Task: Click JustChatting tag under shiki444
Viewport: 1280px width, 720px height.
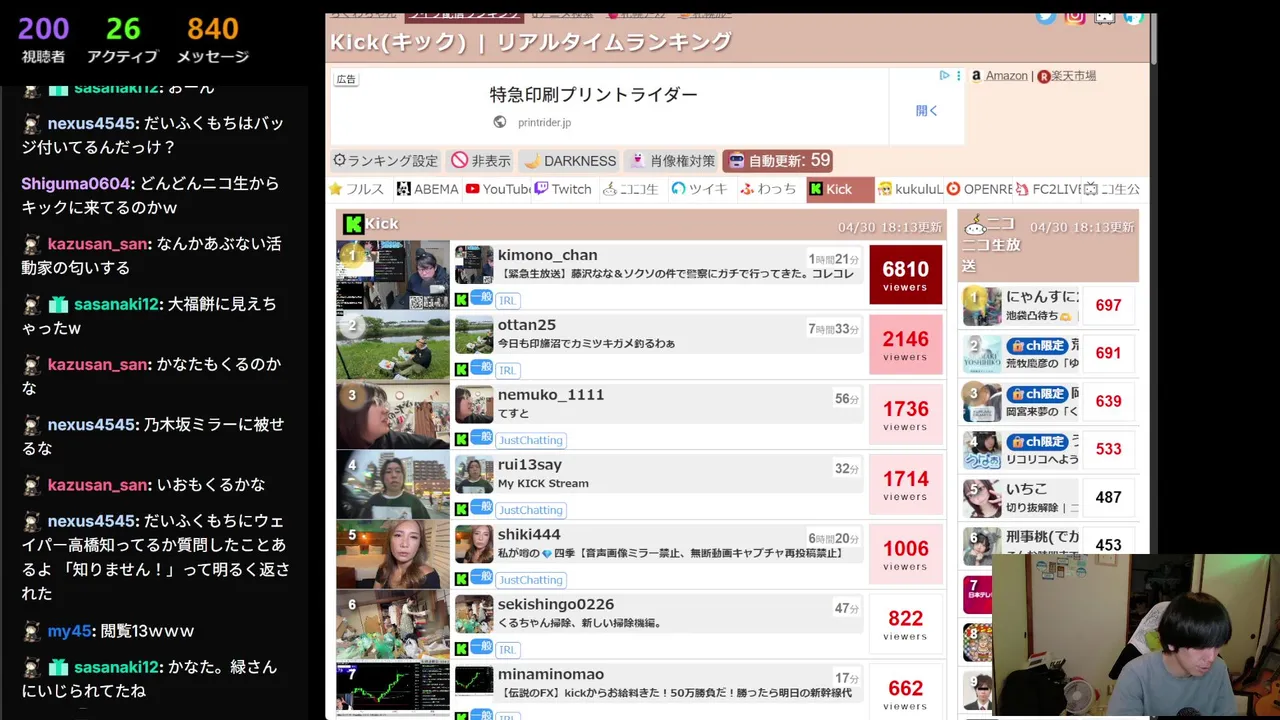Action: [x=532, y=580]
